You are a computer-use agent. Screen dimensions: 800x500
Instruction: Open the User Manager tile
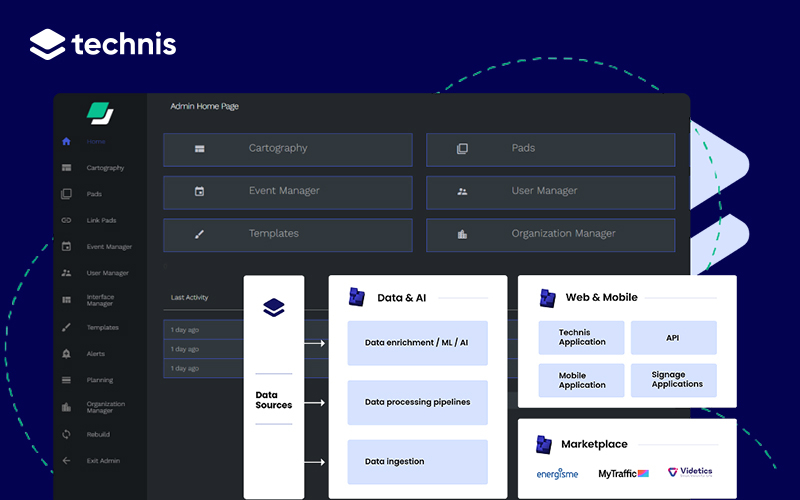pyautogui.click(x=551, y=193)
